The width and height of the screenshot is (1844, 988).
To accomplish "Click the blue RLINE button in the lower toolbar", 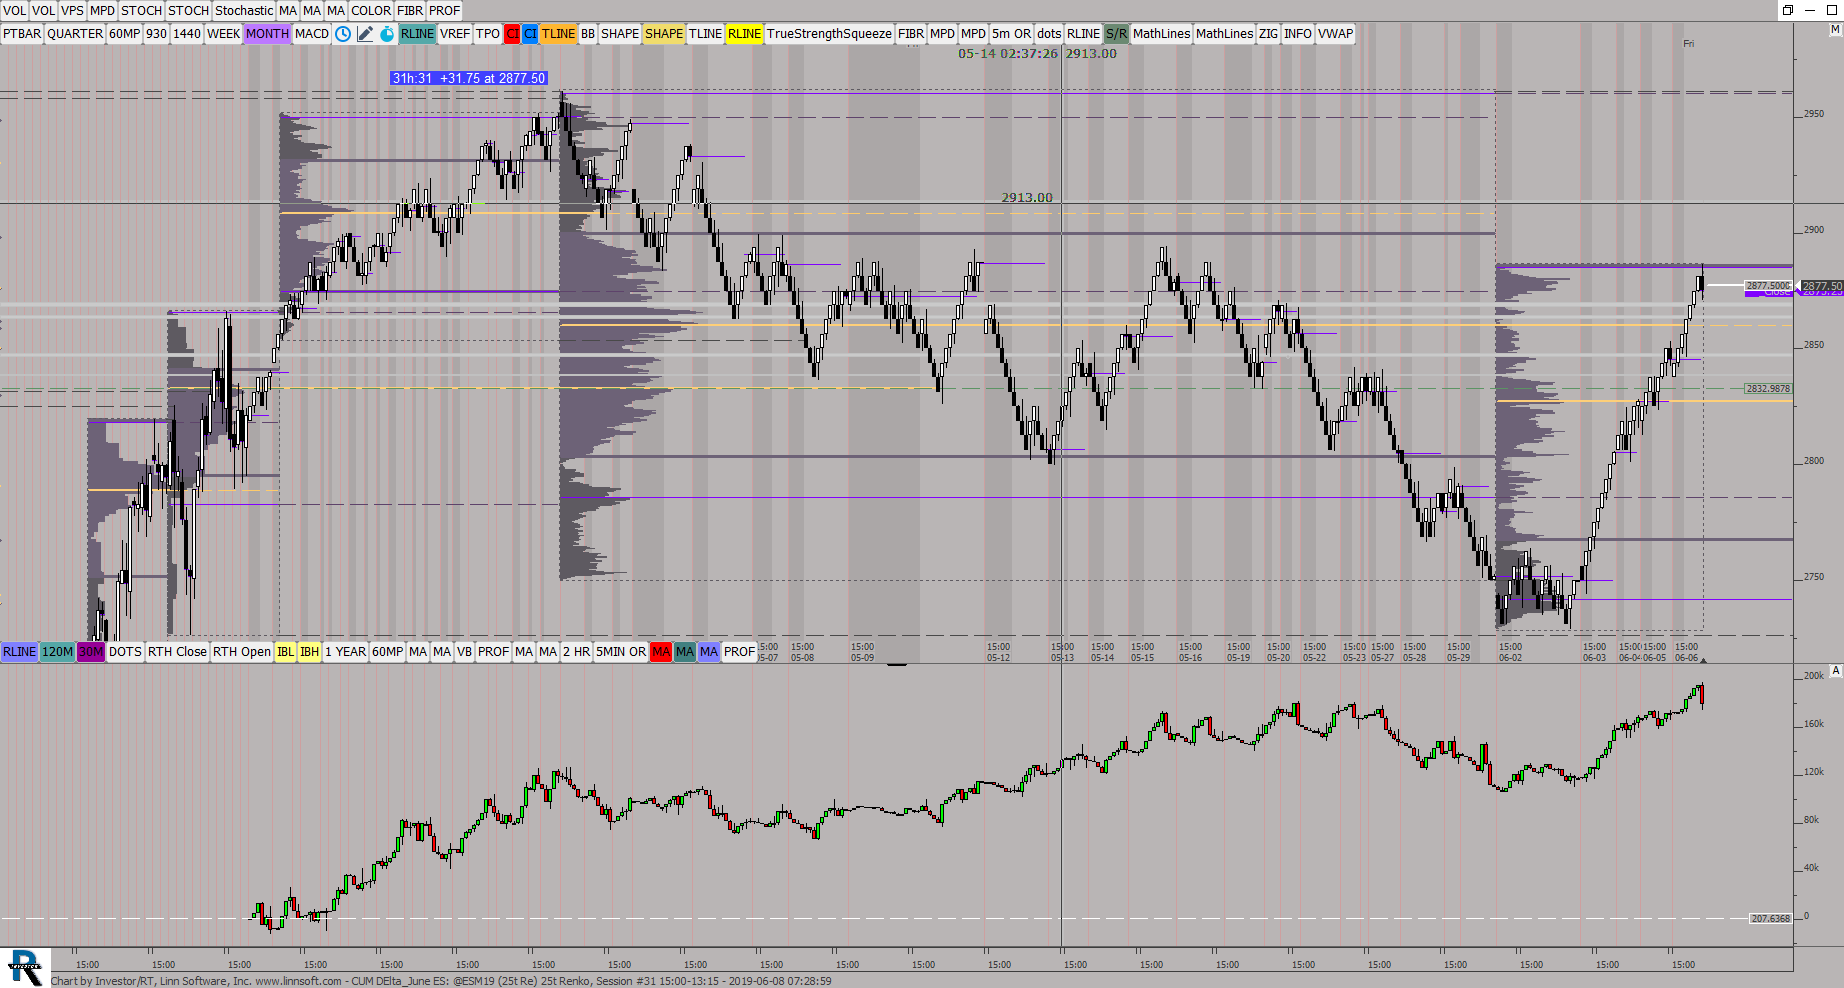I will (20, 652).
